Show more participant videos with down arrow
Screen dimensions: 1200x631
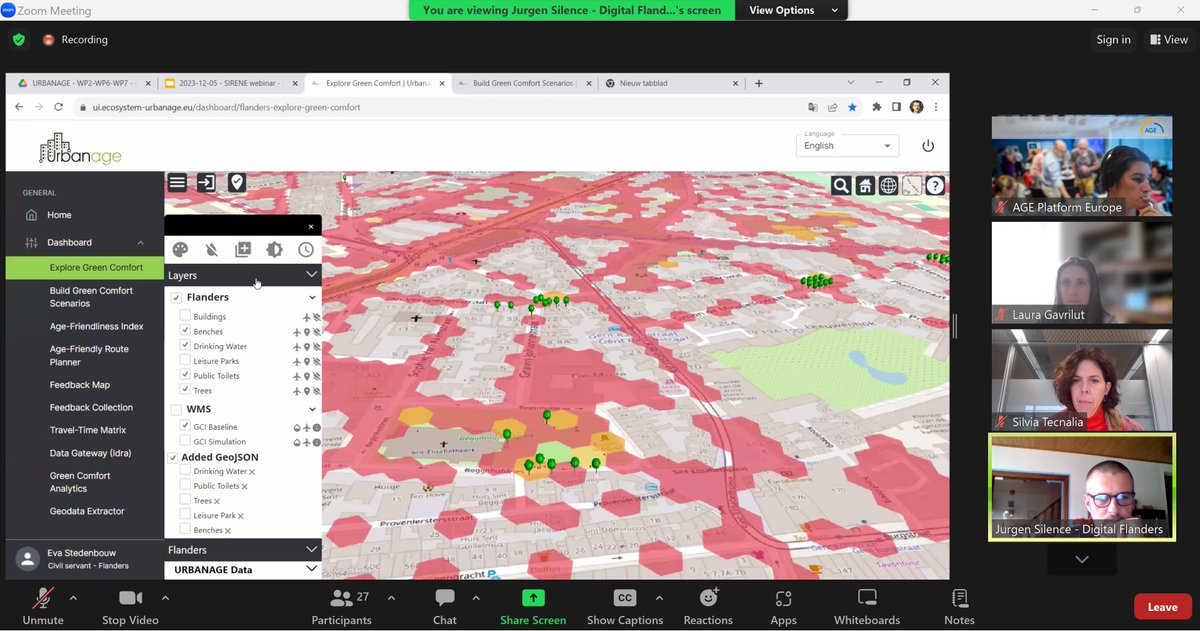[1082, 560]
